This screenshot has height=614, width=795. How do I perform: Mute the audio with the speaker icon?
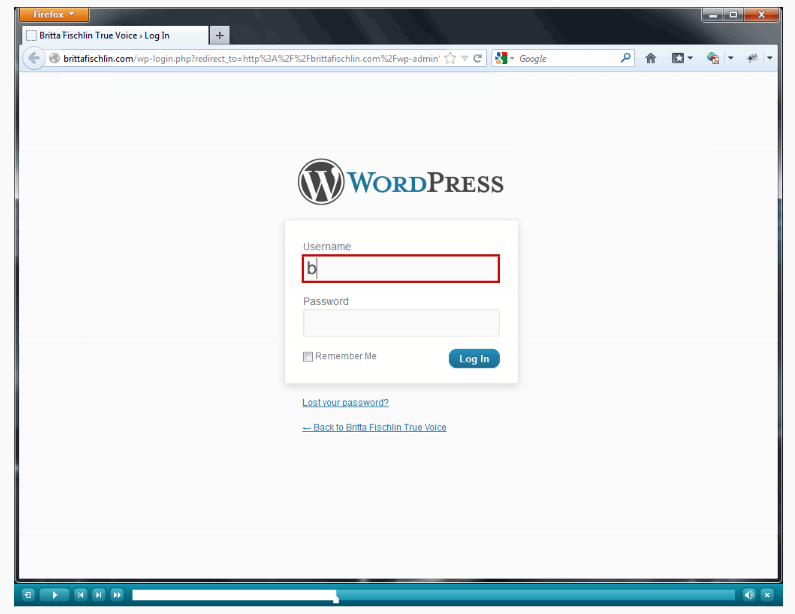click(x=749, y=595)
